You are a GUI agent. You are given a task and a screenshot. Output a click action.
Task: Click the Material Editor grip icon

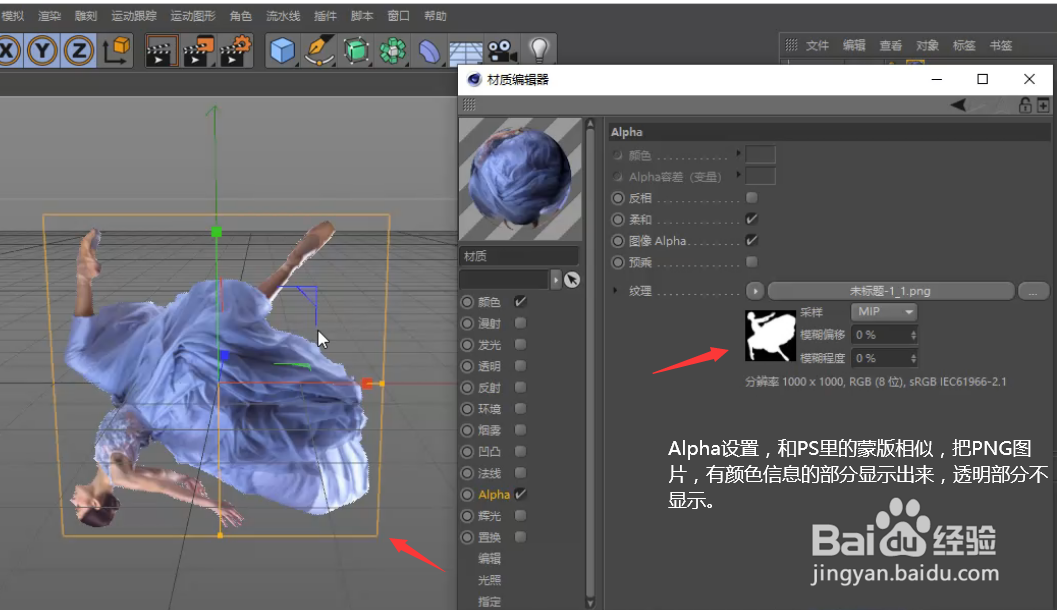tap(469, 104)
